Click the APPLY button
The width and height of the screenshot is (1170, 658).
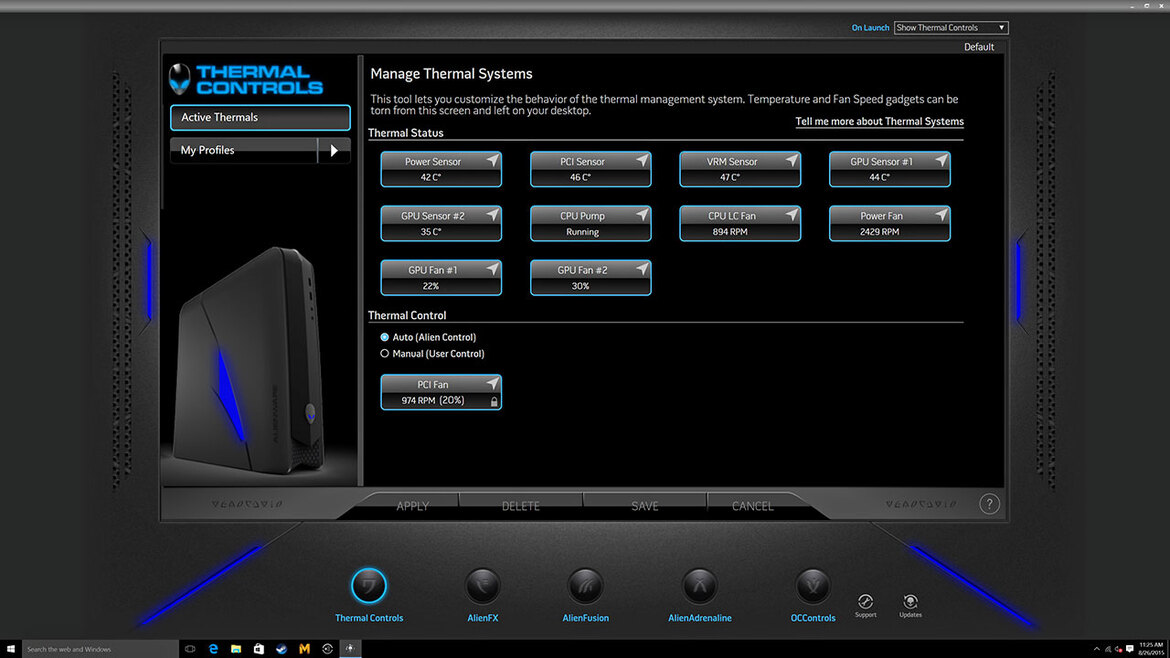click(413, 506)
